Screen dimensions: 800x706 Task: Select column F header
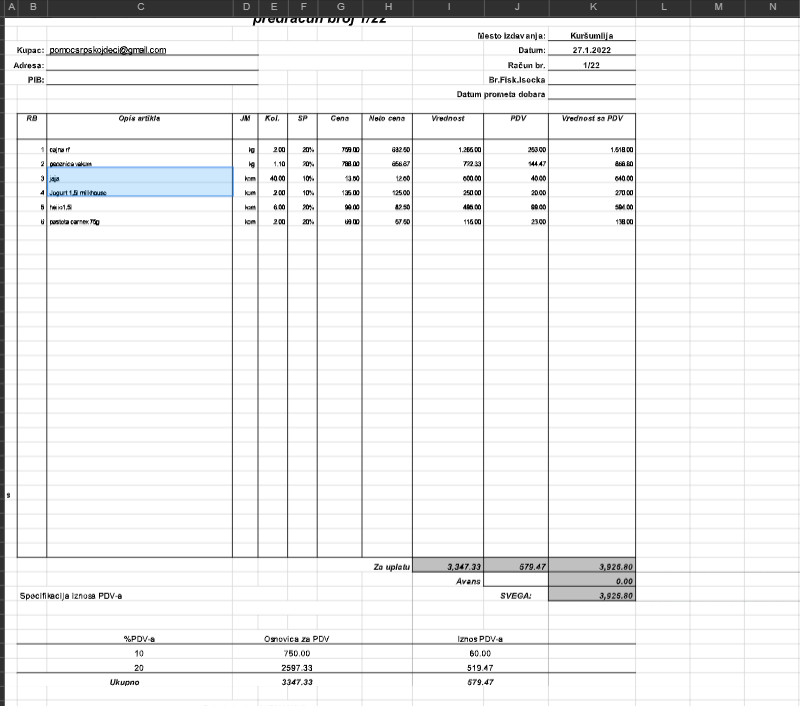click(x=303, y=7)
